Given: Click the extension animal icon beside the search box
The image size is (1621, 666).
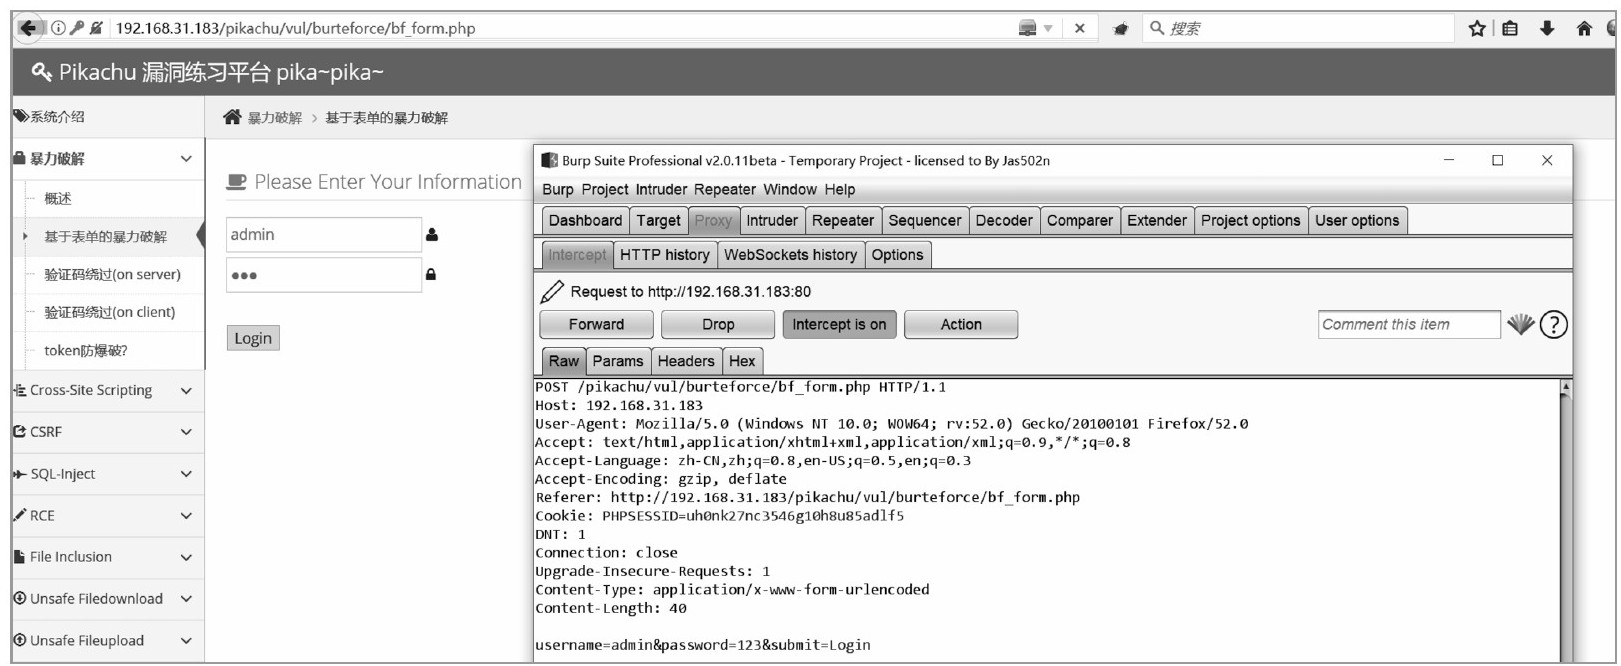Looking at the screenshot, I should 1121,29.
